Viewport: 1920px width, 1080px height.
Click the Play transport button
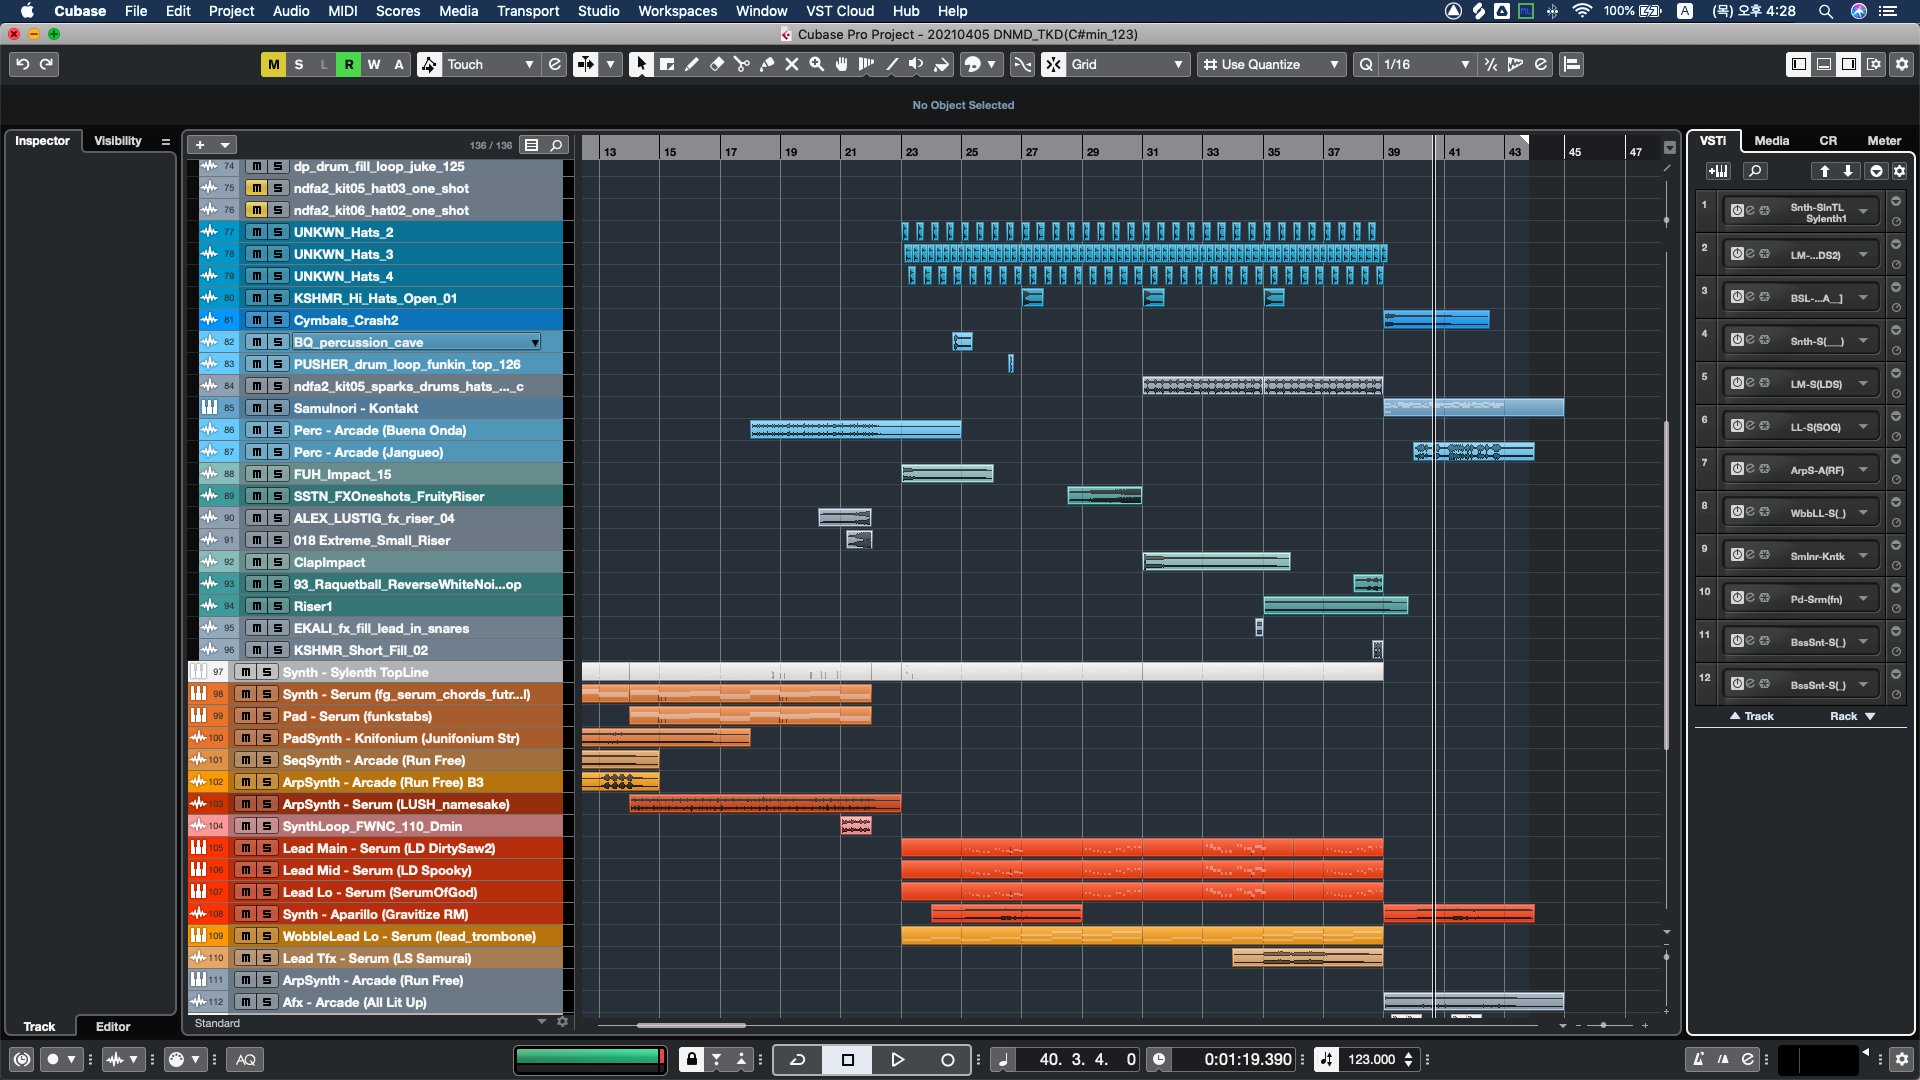[897, 1059]
